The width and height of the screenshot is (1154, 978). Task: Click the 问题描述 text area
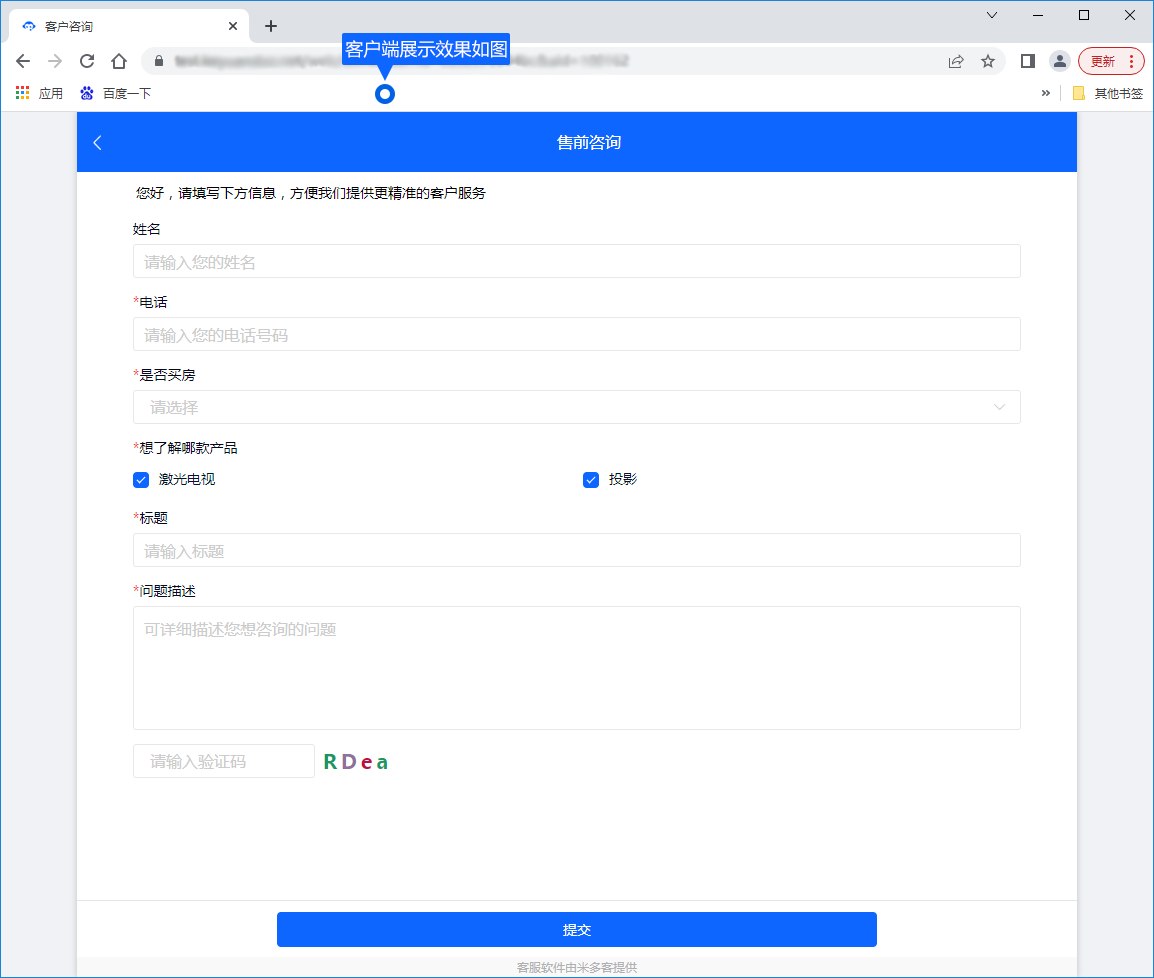[x=576, y=667]
